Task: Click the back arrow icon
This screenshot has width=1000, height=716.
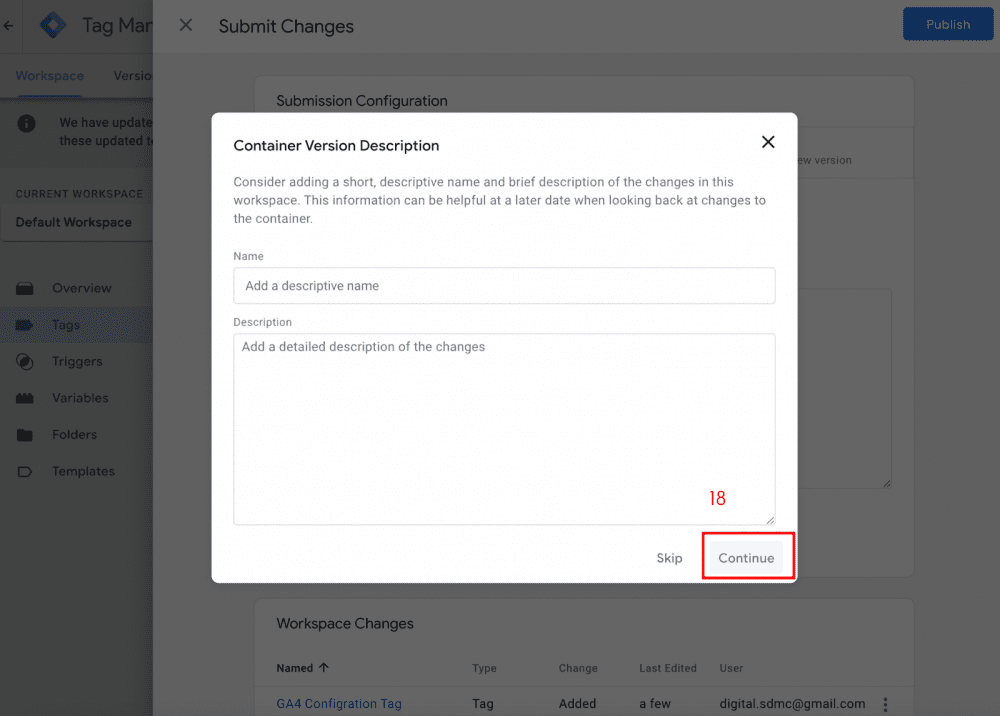Action: [x=9, y=26]
